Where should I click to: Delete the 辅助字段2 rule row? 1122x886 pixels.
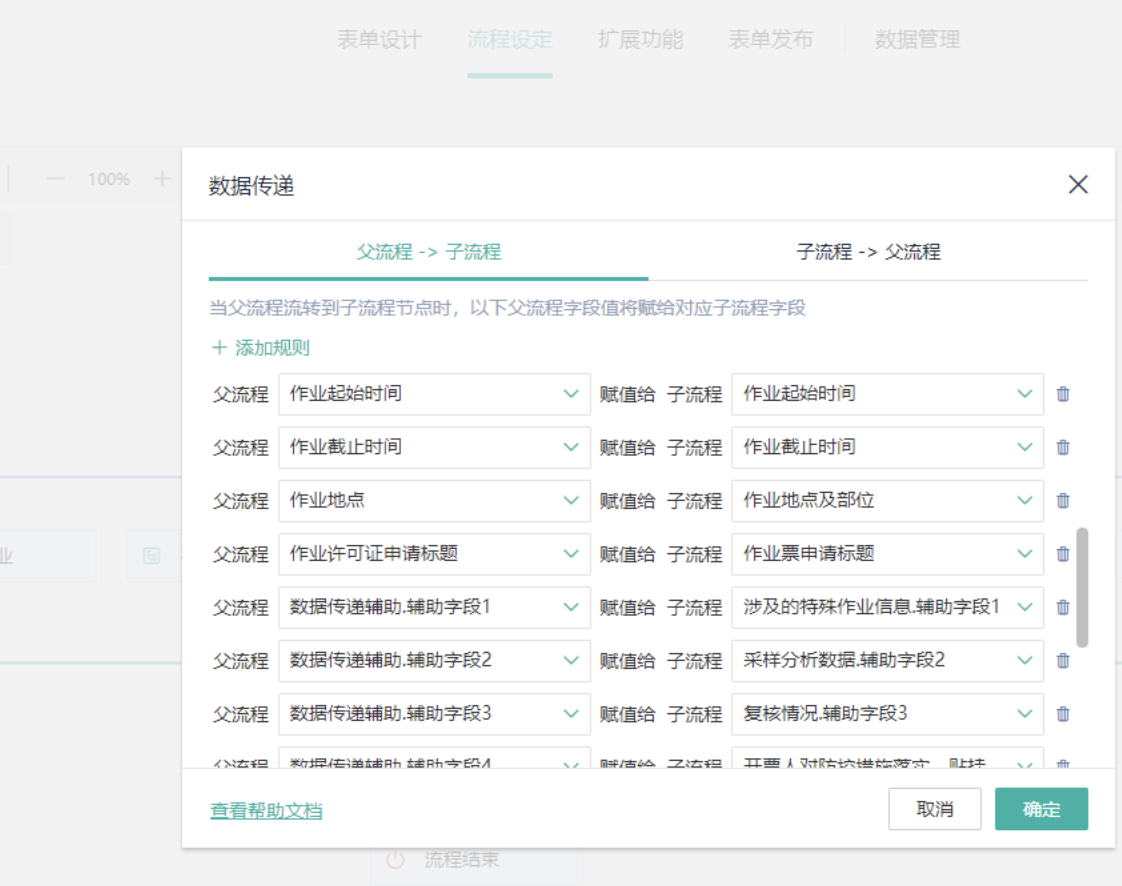click(1063, 660)
